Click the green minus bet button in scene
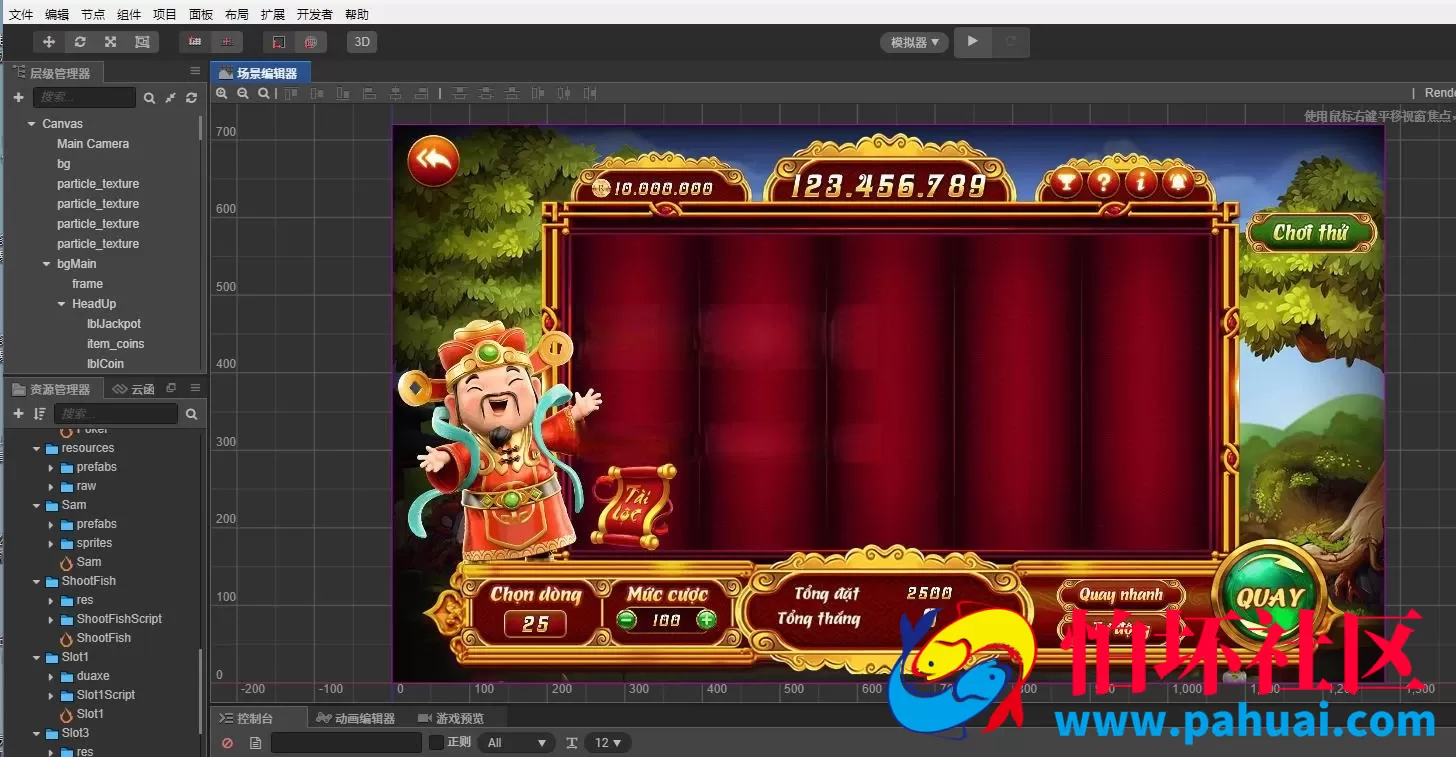 627,620
